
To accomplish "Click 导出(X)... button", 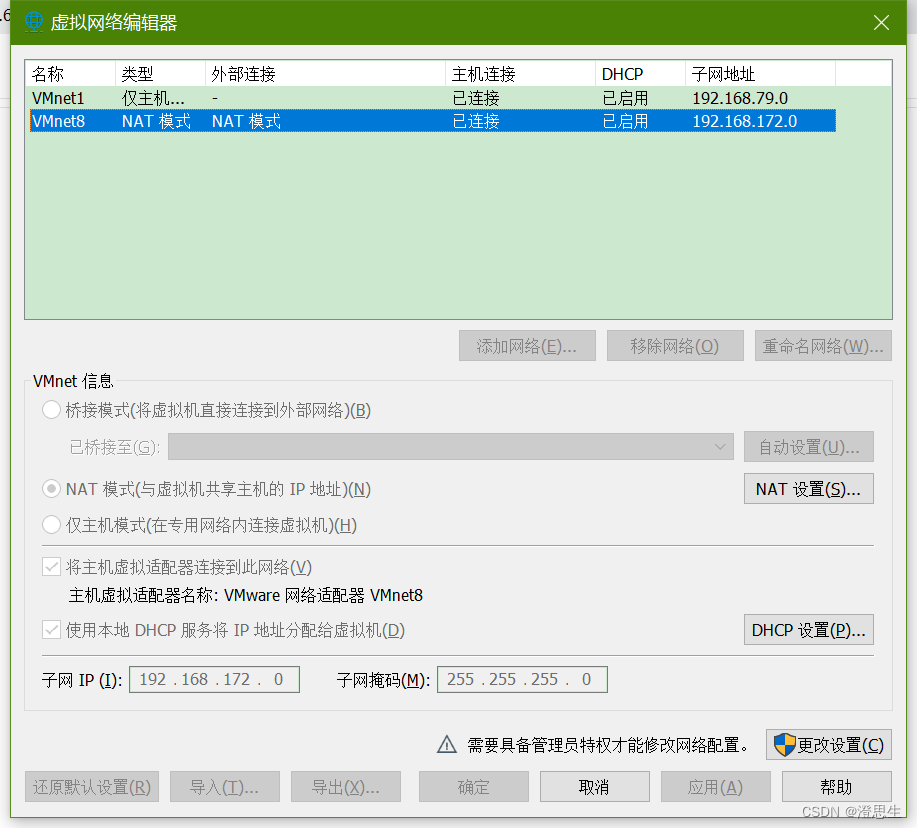I will click(346, 786).
